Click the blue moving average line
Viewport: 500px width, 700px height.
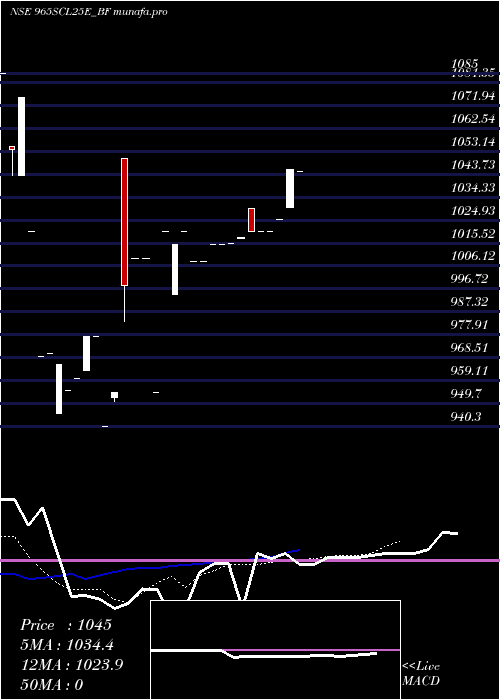150,567
